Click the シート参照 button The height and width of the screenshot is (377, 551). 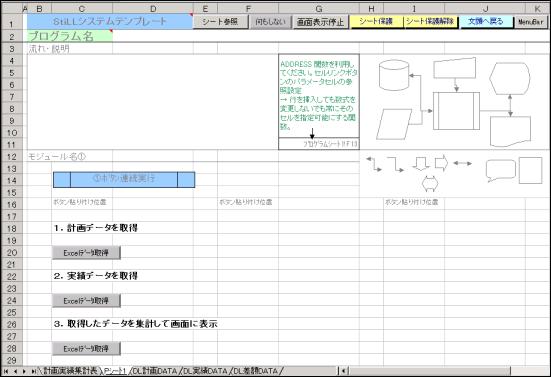(x=220, y=22)
